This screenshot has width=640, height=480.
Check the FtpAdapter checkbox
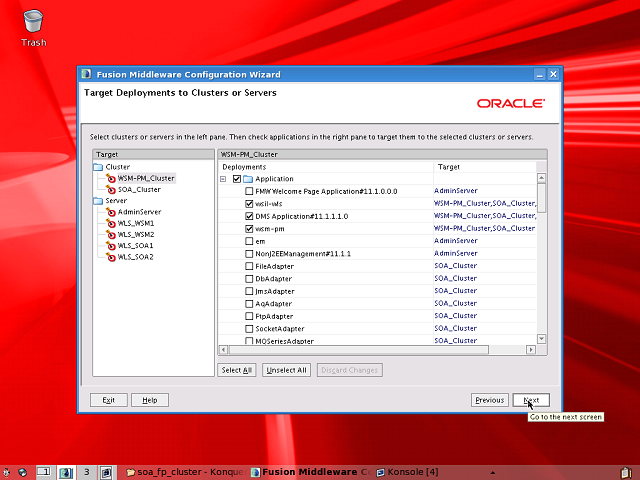click(249, 316)
